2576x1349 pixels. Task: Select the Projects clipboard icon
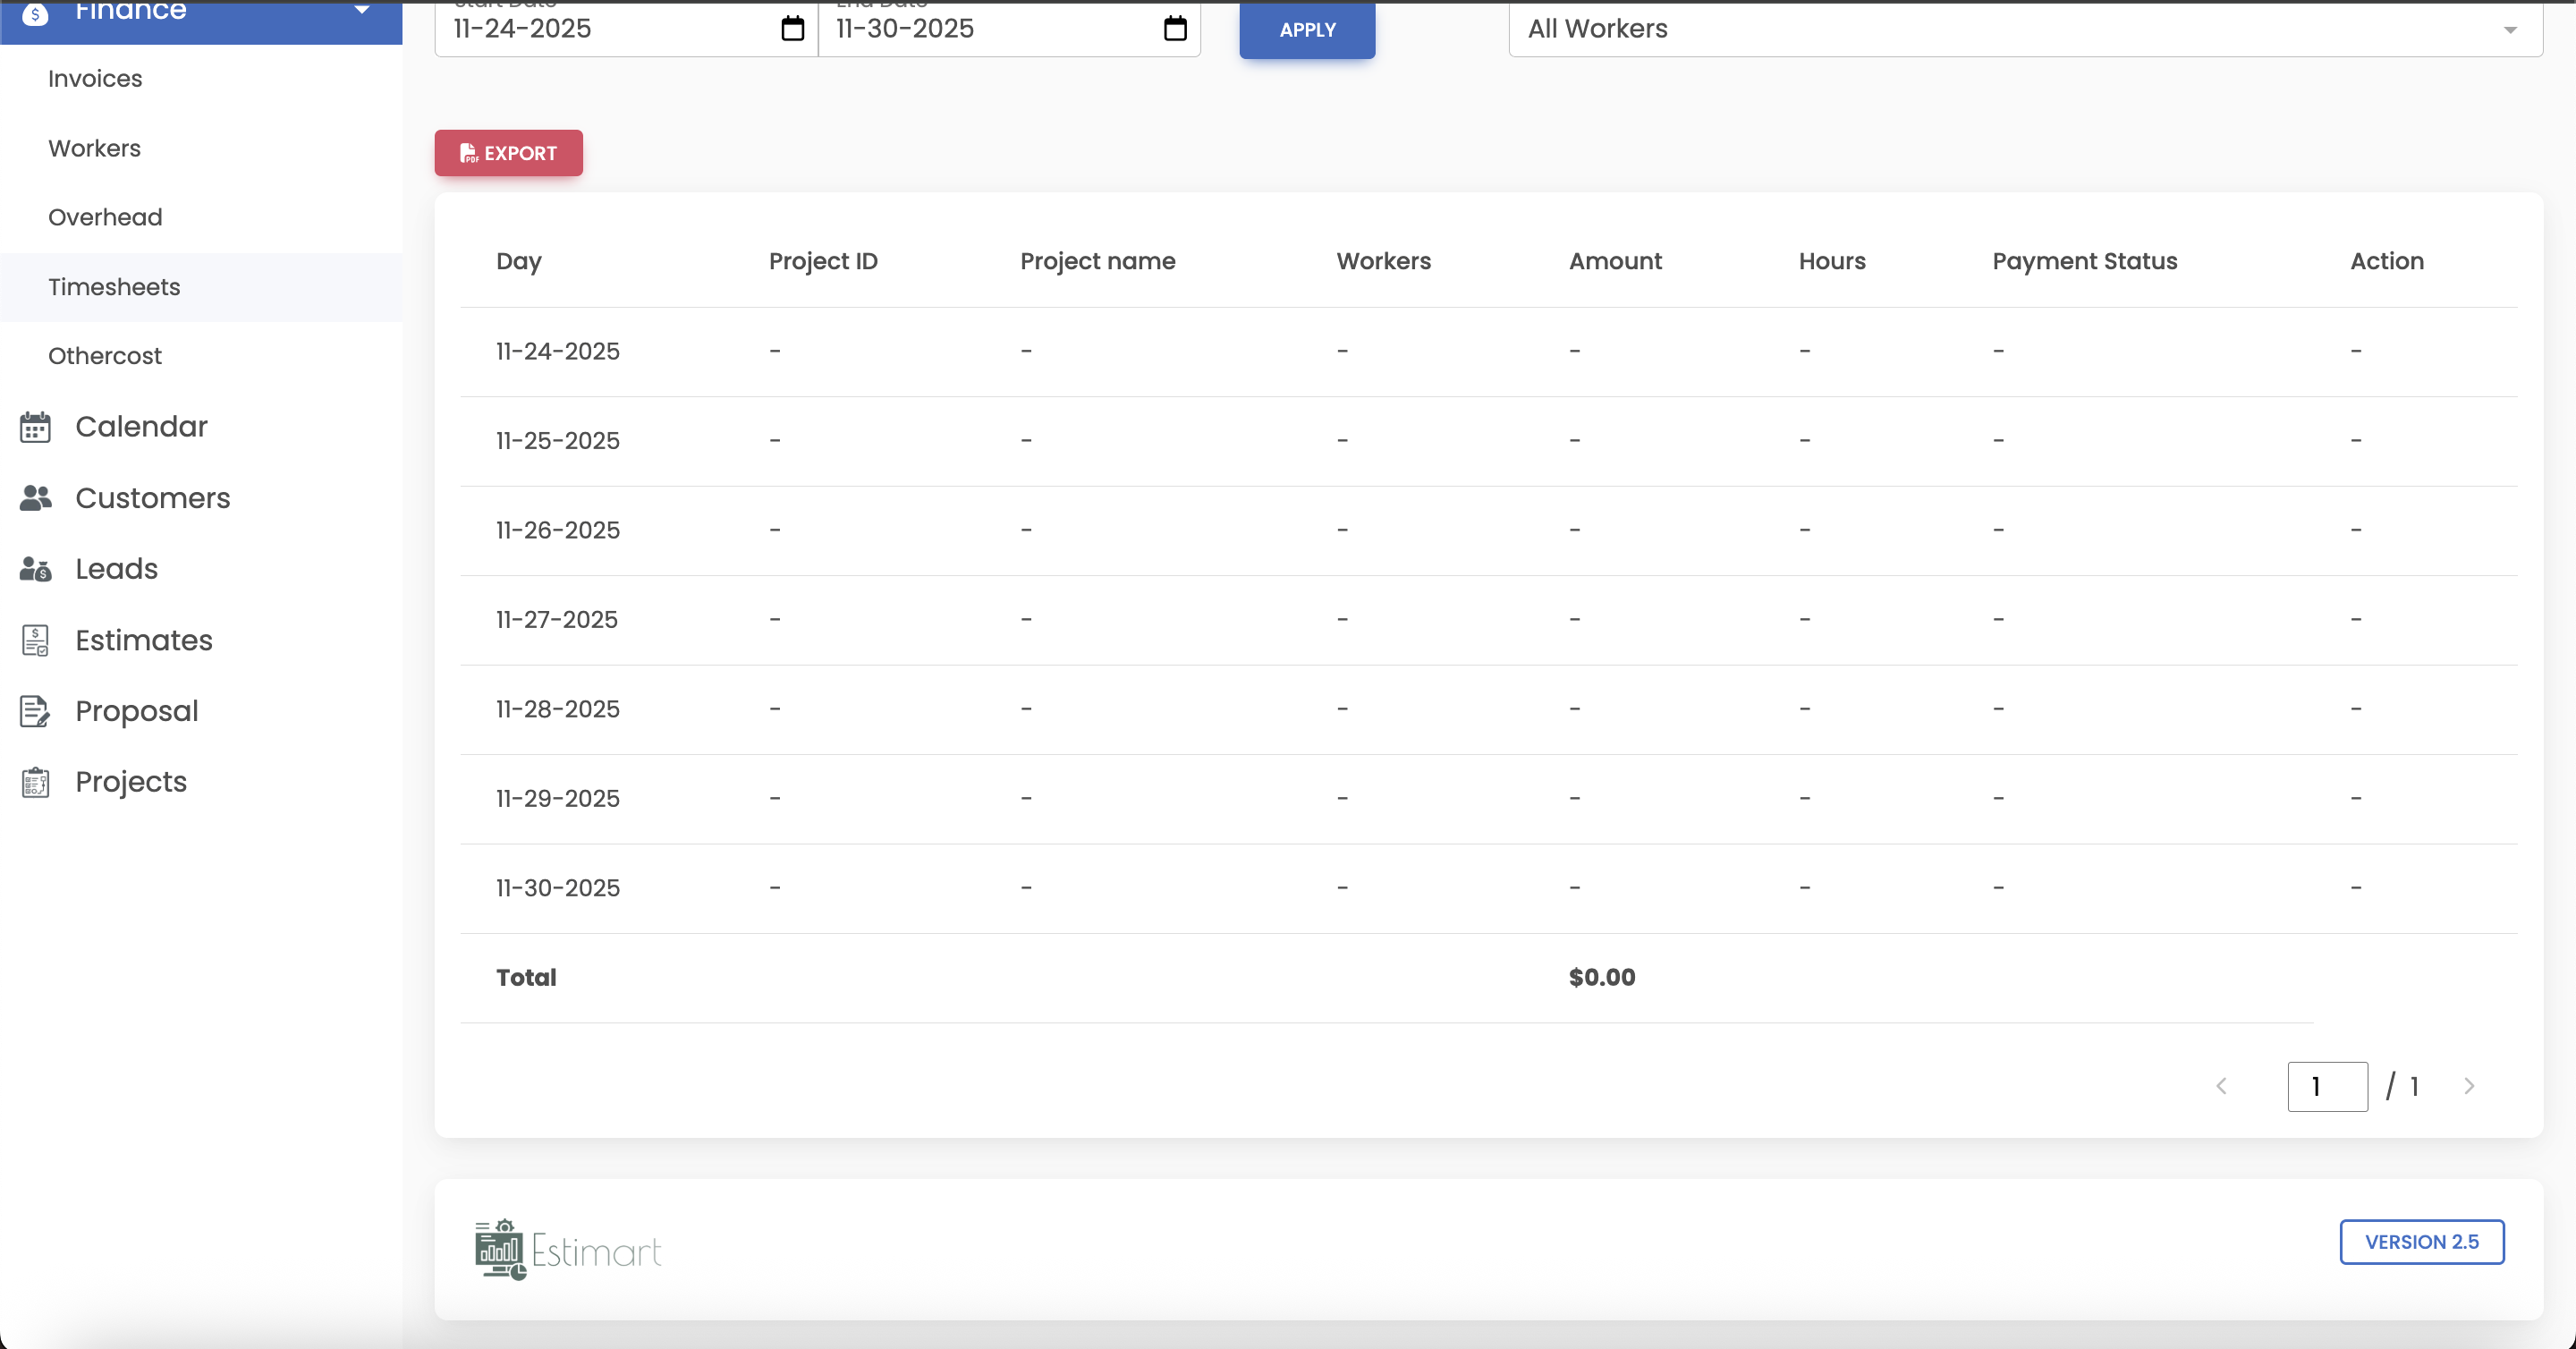tap(36, 782)
